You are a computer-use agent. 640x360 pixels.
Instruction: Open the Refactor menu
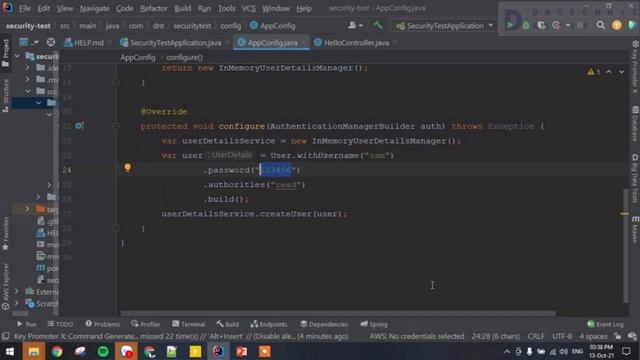[x=153, y=8]
